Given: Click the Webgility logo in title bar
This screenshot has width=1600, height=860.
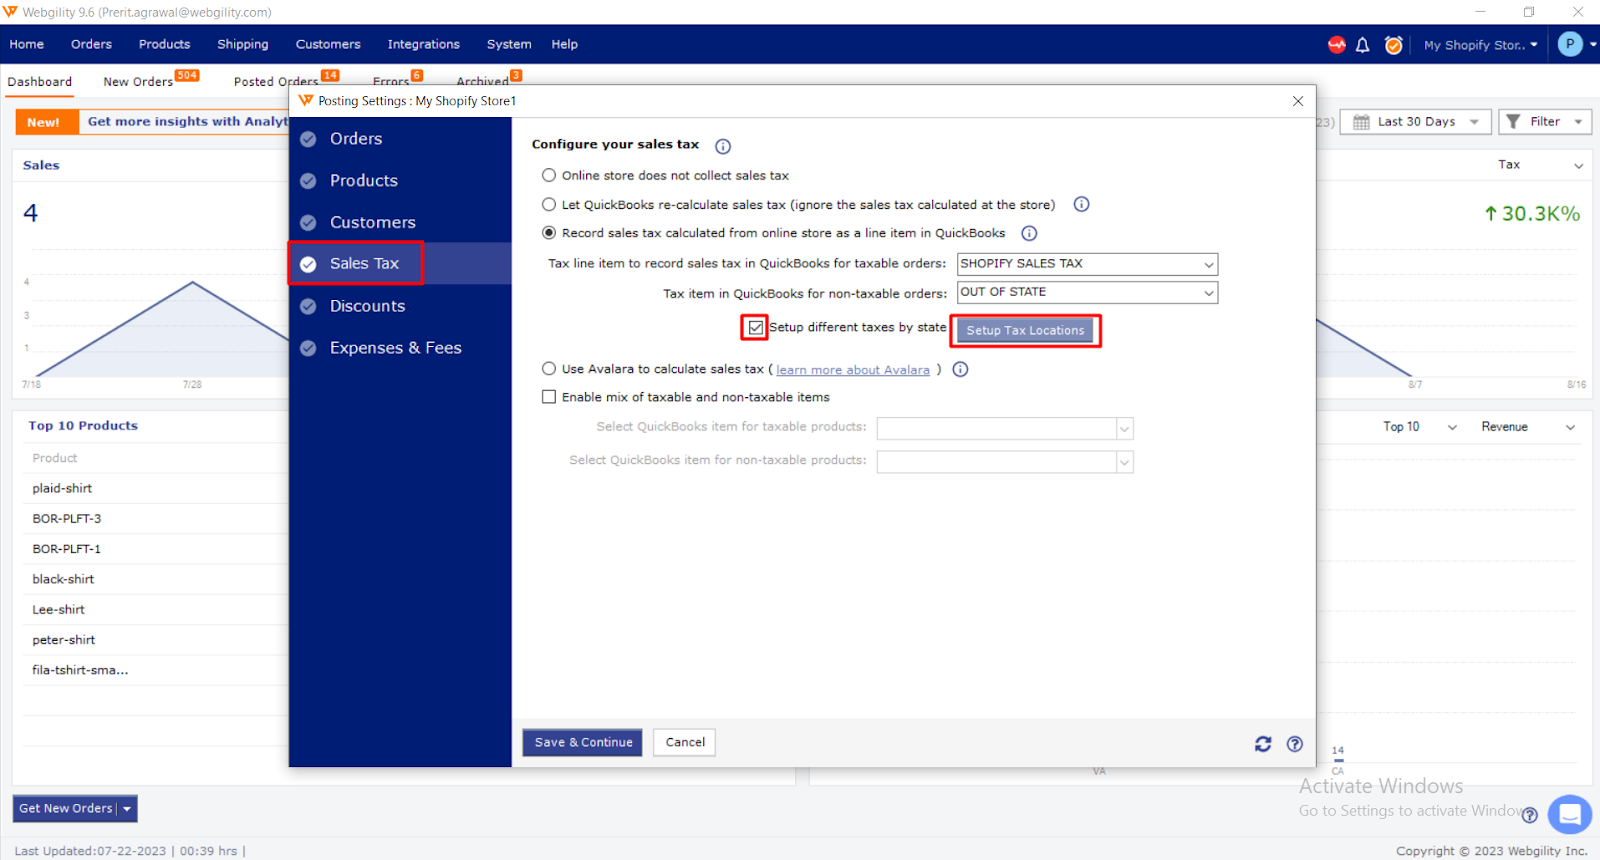Looking at the screenshot, I should 10,12.
